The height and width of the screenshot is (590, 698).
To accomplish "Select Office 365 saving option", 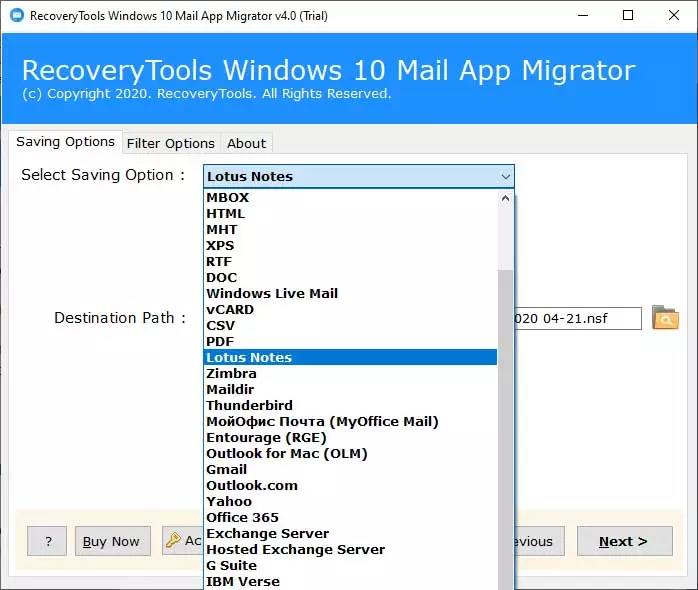I will point(242,518).
